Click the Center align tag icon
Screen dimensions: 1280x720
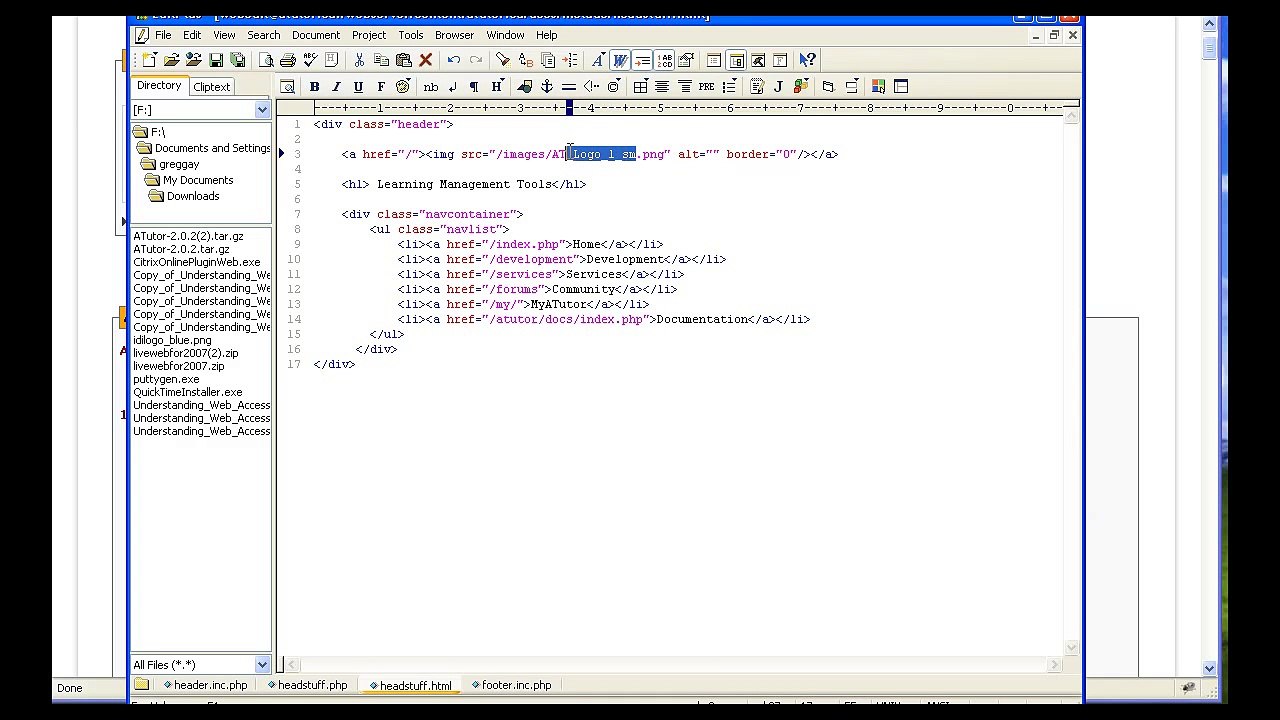click(662, 87)
